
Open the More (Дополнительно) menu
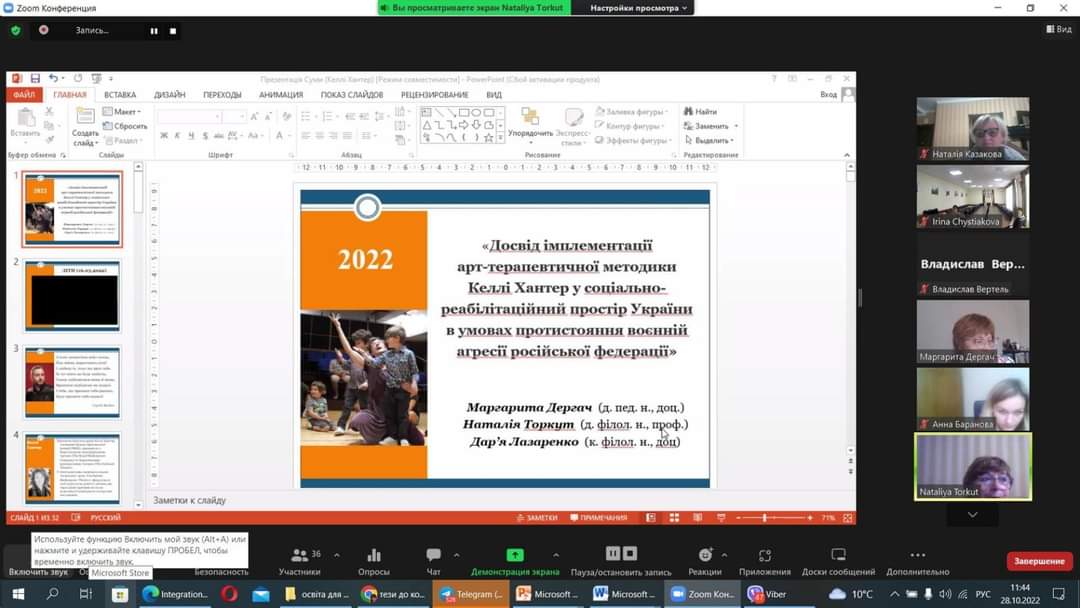[x=917, y=556]
